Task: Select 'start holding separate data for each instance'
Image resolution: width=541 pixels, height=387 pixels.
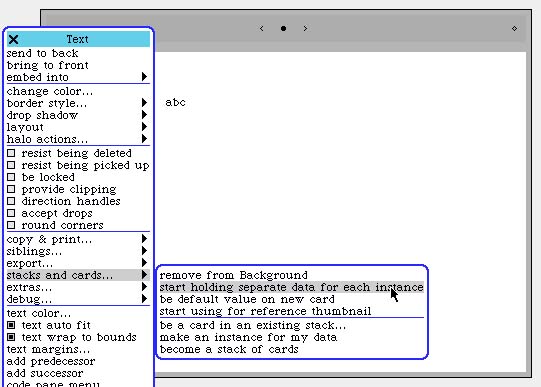Action: [292, 287]
